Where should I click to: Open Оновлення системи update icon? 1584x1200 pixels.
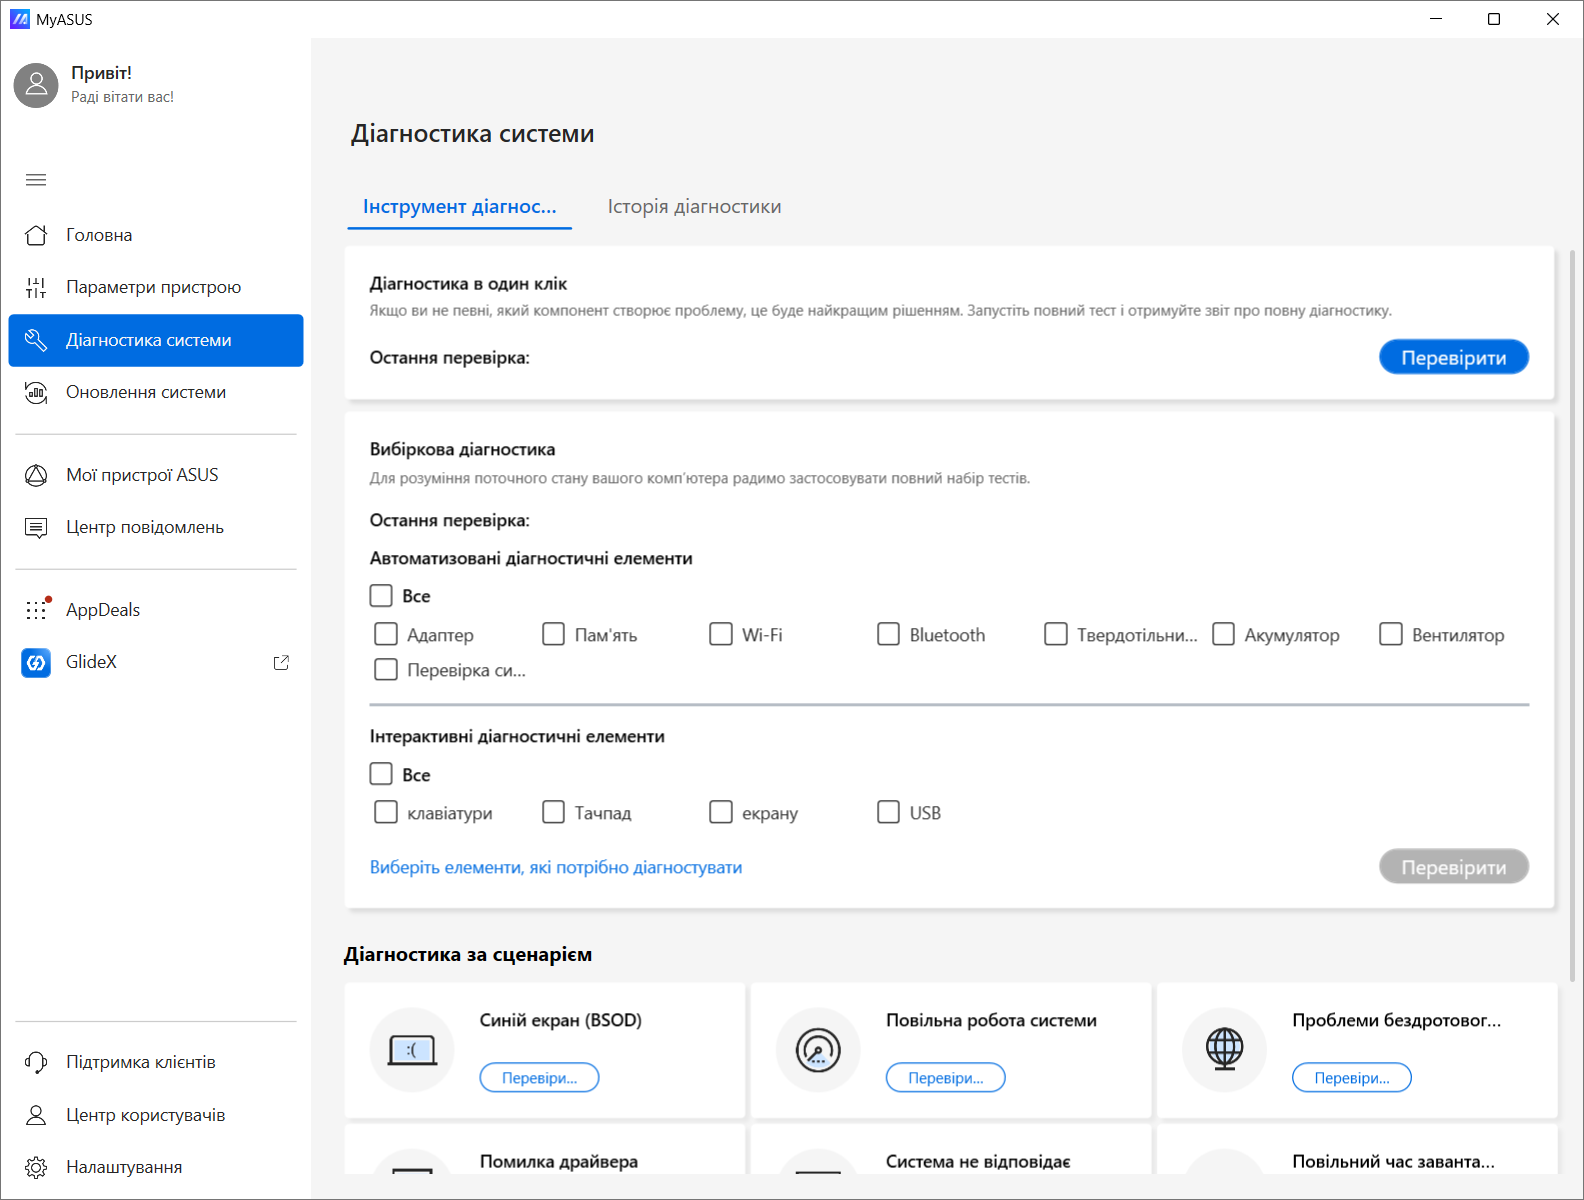pos(36,393)
